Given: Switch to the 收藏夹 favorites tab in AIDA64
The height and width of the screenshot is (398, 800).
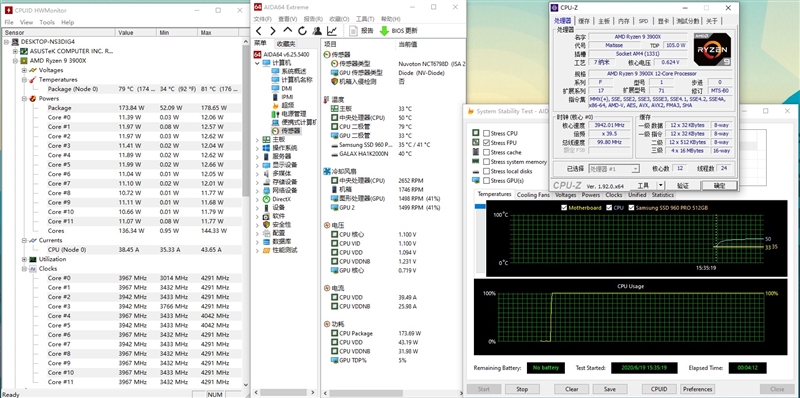Looking at the screenshot, I should (286, 43).
